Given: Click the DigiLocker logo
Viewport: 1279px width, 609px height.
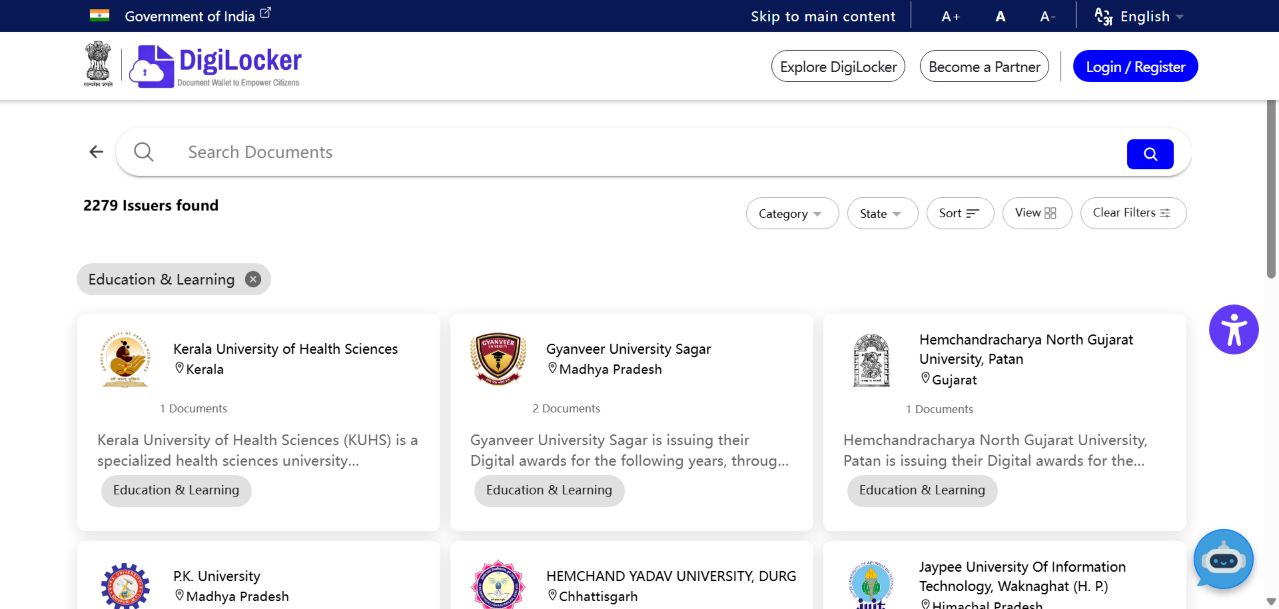Looking at the screenshot, I should 216,65.
